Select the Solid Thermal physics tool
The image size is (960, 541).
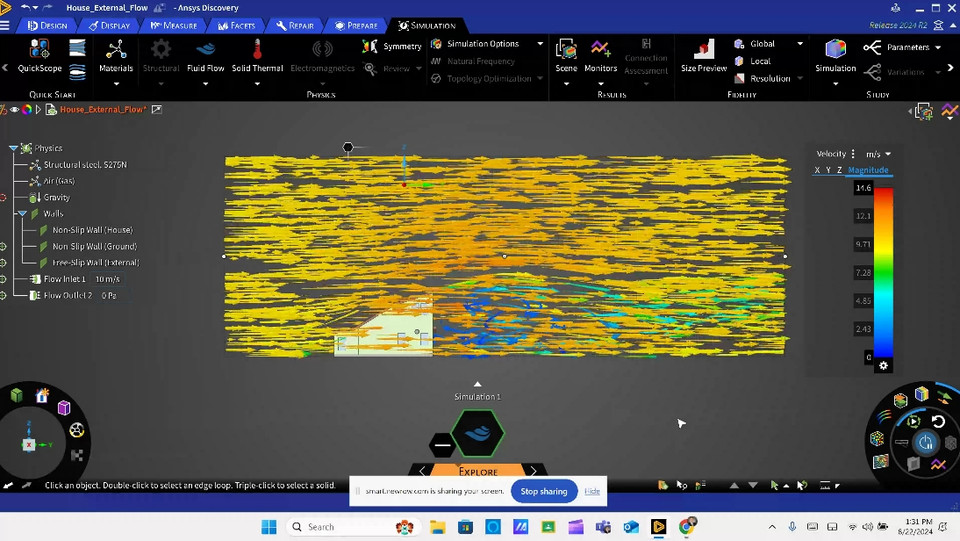(x=257, y=55)
